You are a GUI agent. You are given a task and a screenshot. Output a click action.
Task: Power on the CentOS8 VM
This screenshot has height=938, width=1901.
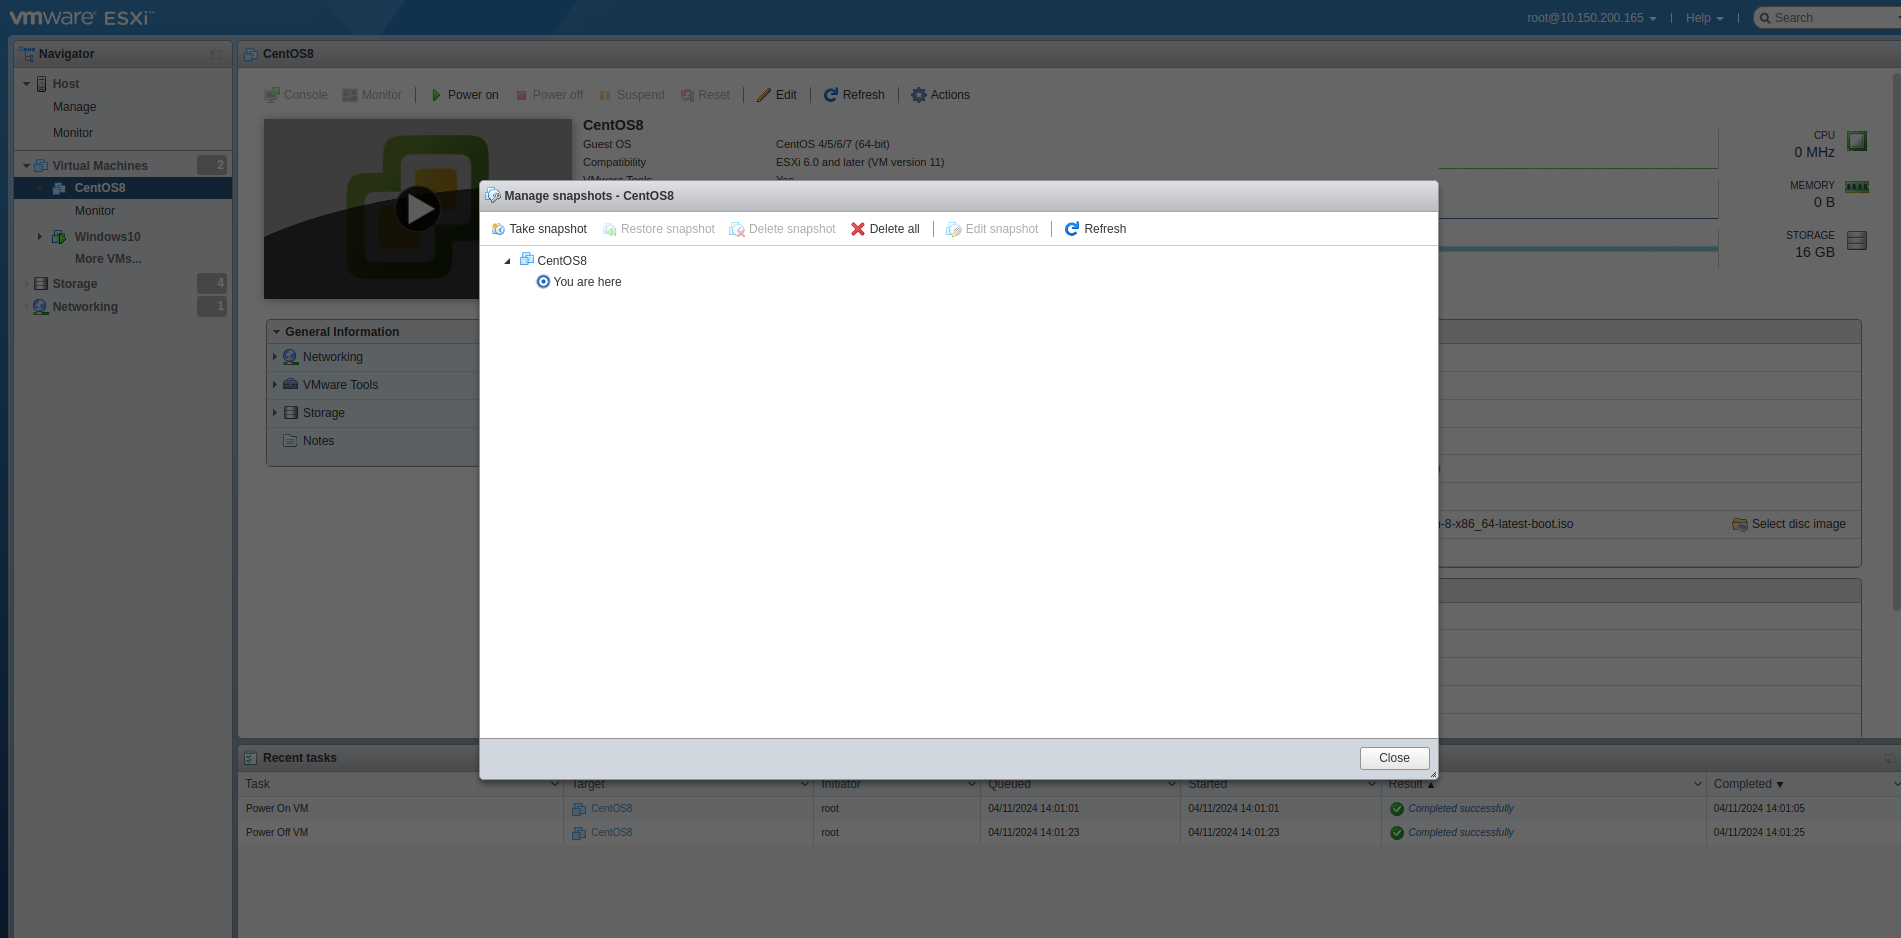464,95
